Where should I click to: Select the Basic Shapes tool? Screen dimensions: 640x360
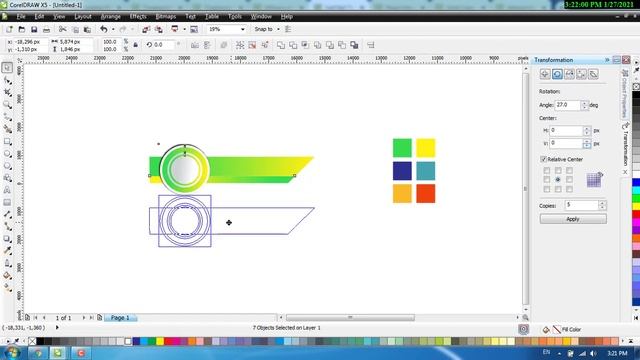(7, 178)
